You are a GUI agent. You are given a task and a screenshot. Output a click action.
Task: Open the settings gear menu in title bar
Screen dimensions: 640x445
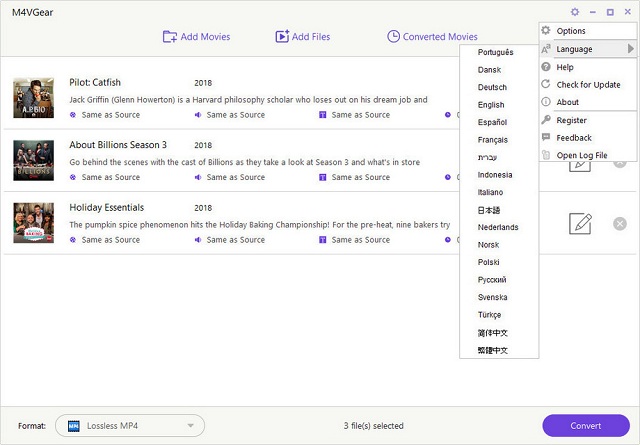coord(575,12)
